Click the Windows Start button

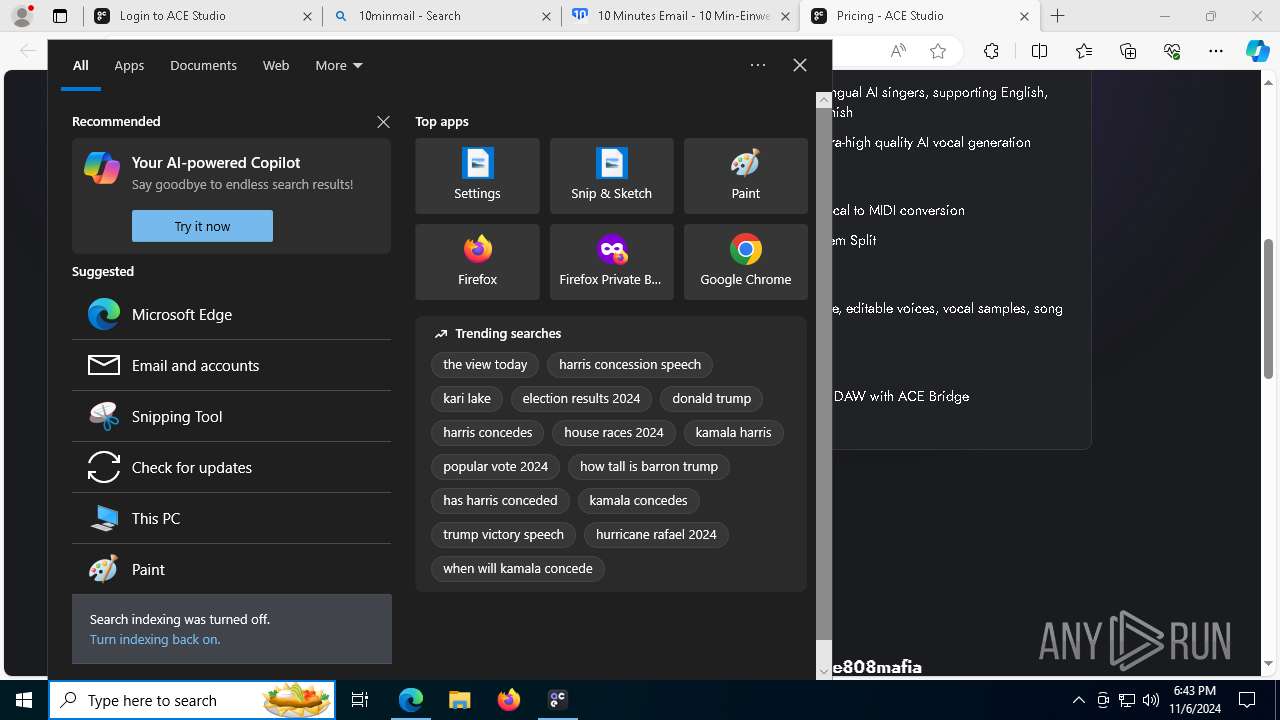click(x=24, y=700)
